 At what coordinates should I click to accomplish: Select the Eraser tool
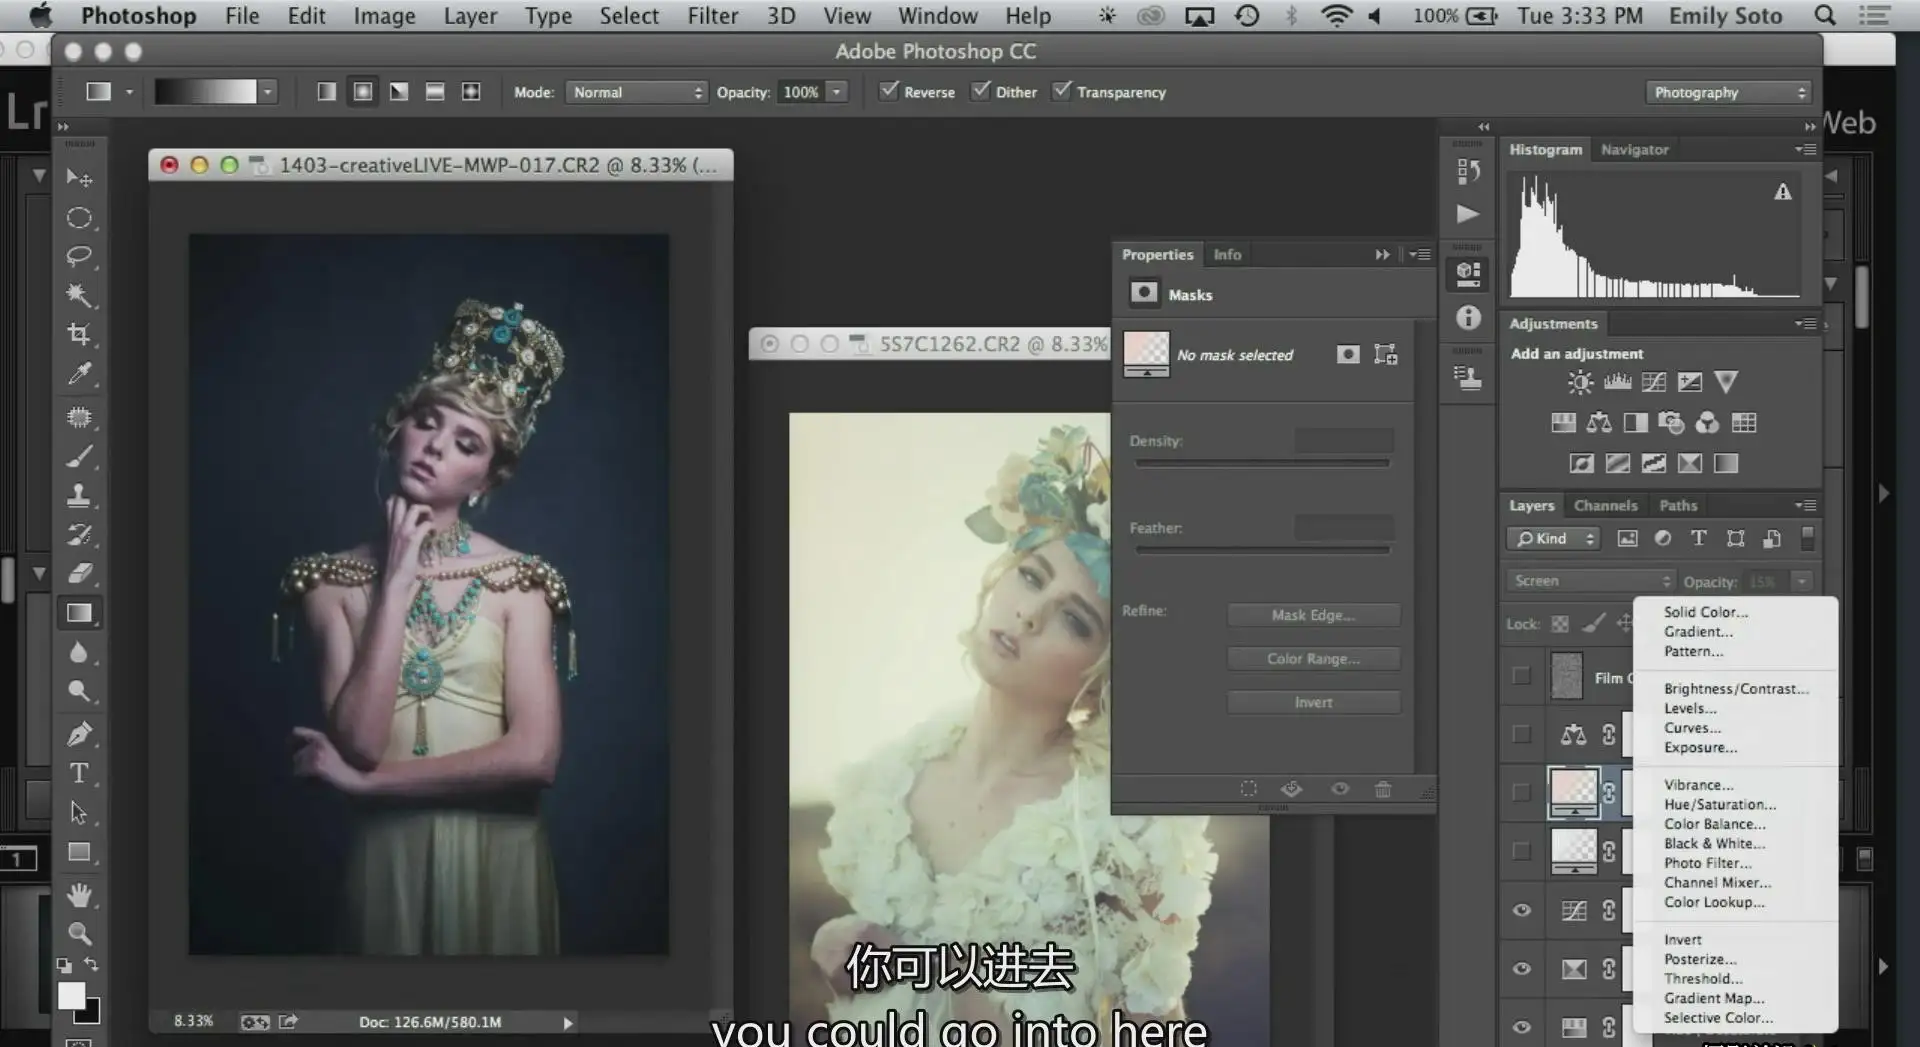(79, 573)
